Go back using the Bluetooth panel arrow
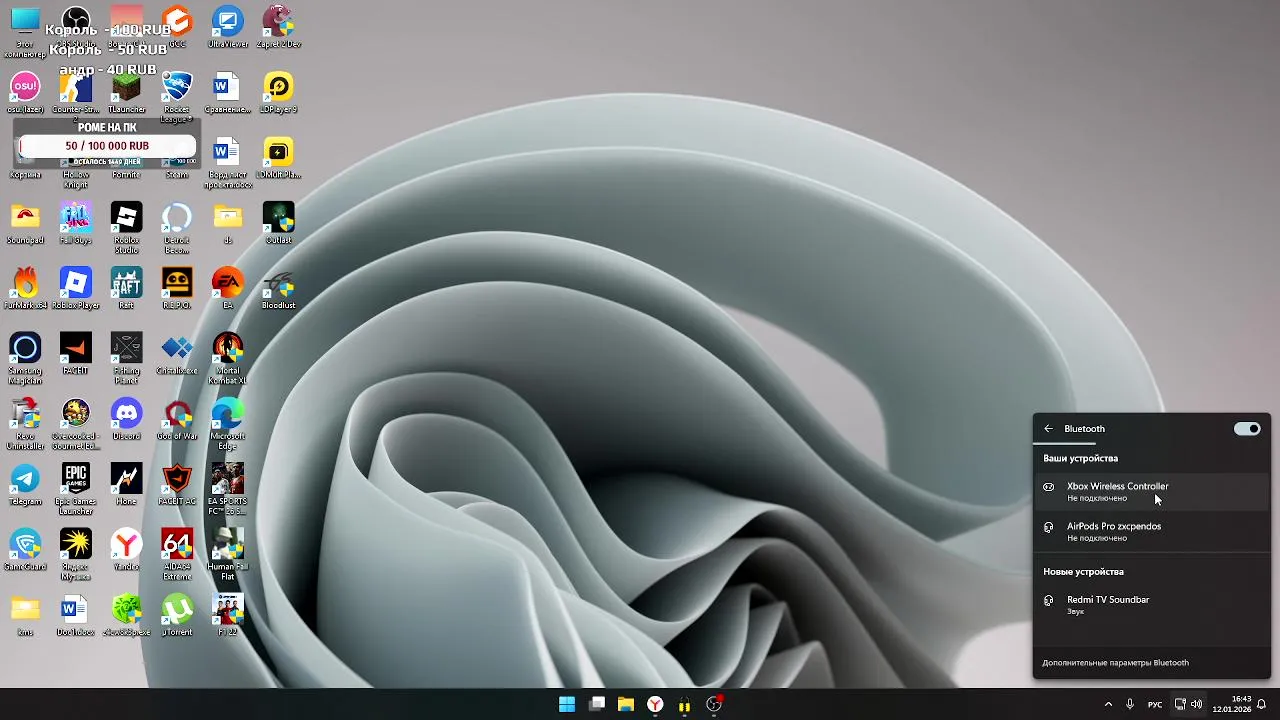1280x720 pixels. point(1048,429)
